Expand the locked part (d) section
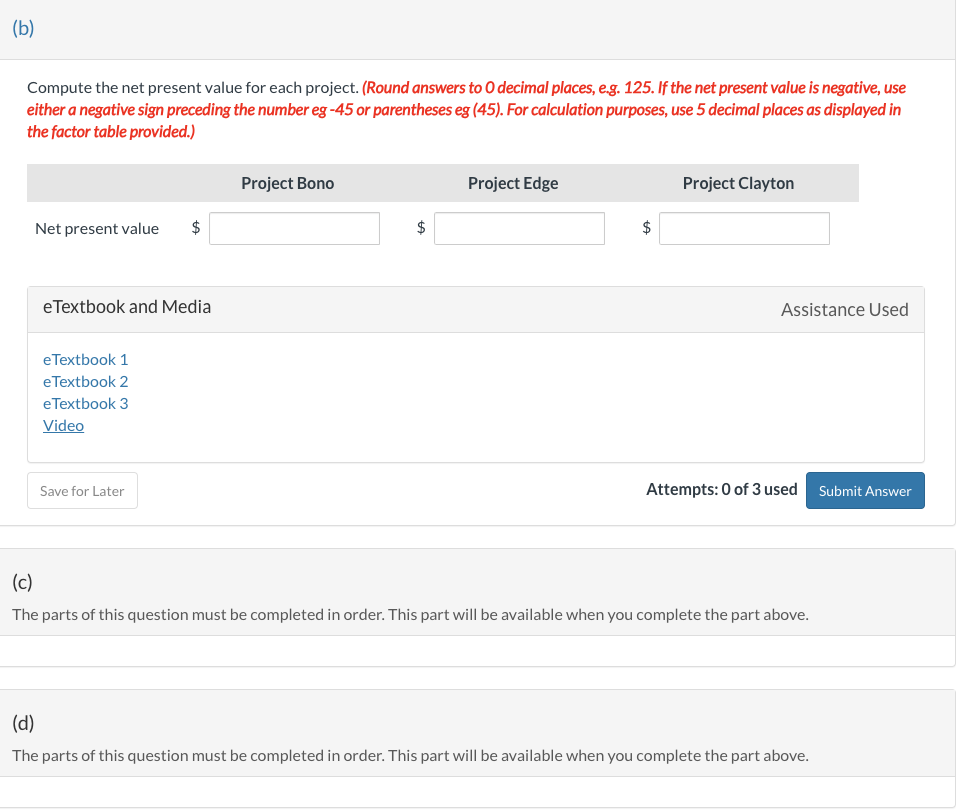Viewport: 956px width, 812px height. point(24,723)
